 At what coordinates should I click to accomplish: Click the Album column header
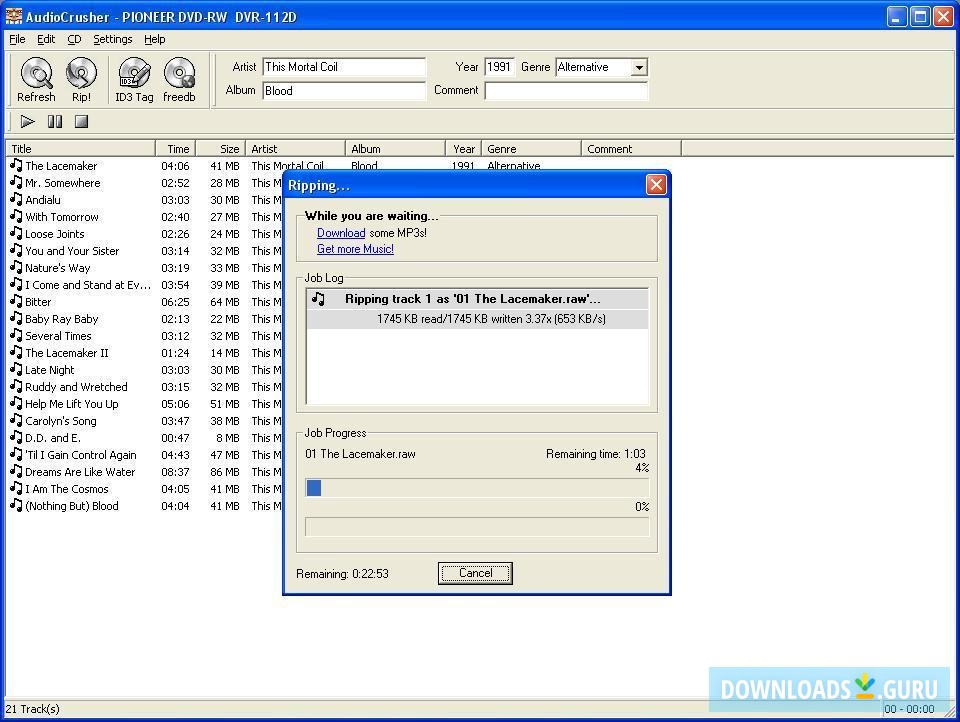pos(395,149)
